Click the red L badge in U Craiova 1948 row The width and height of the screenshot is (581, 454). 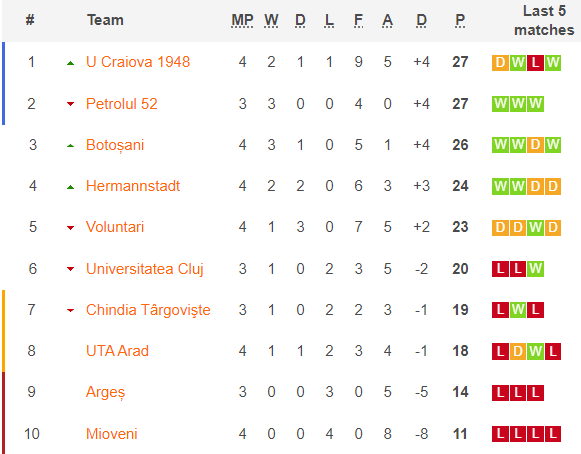(535, 63)
